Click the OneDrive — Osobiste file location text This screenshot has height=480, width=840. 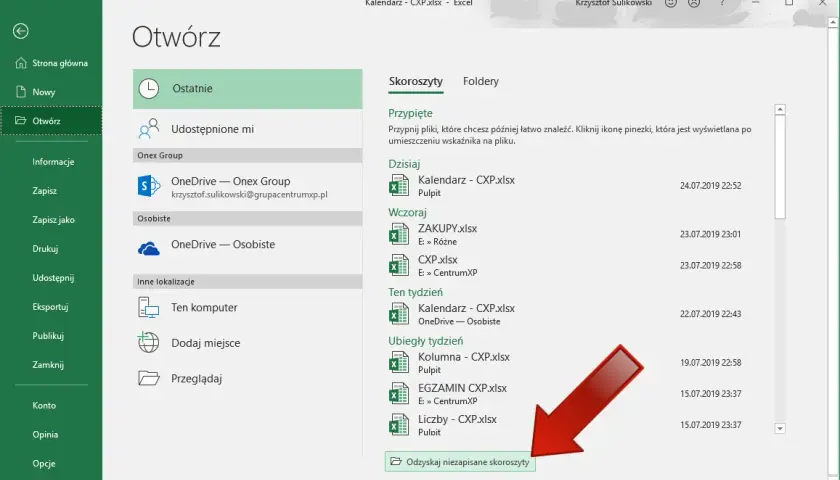(459, 321)
